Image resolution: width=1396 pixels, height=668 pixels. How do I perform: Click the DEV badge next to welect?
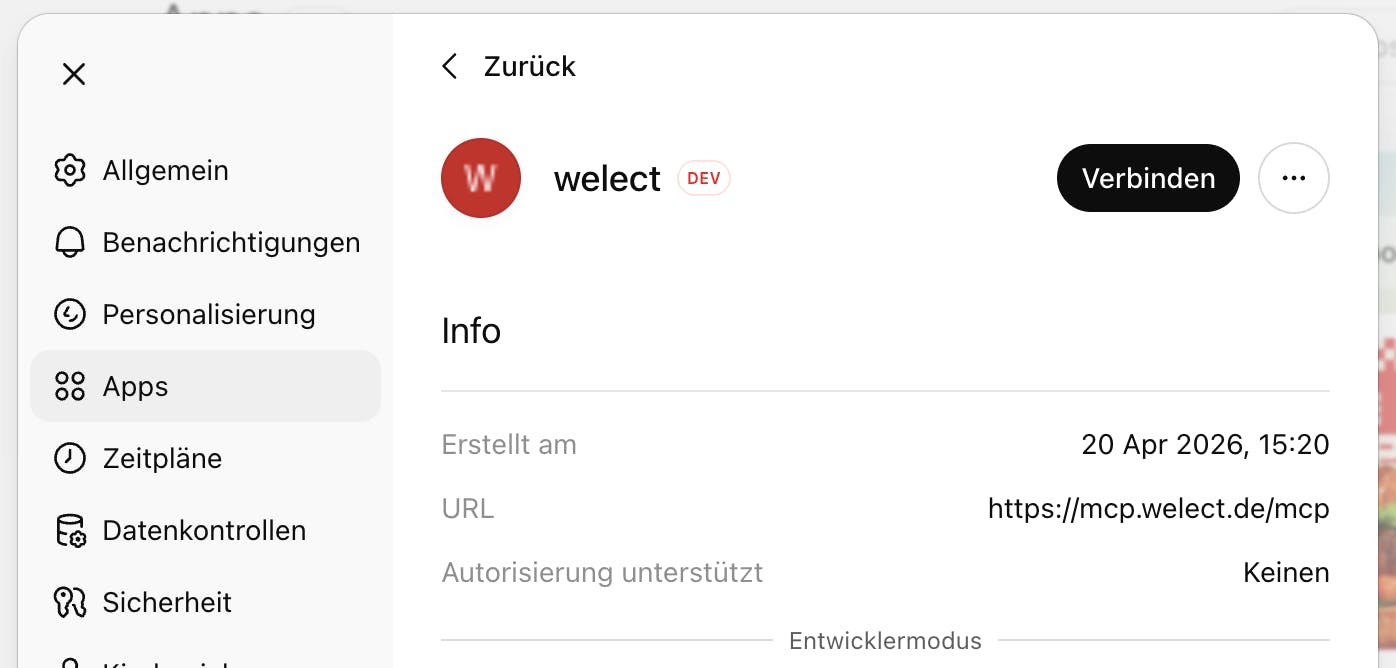[x=704, y=178]
